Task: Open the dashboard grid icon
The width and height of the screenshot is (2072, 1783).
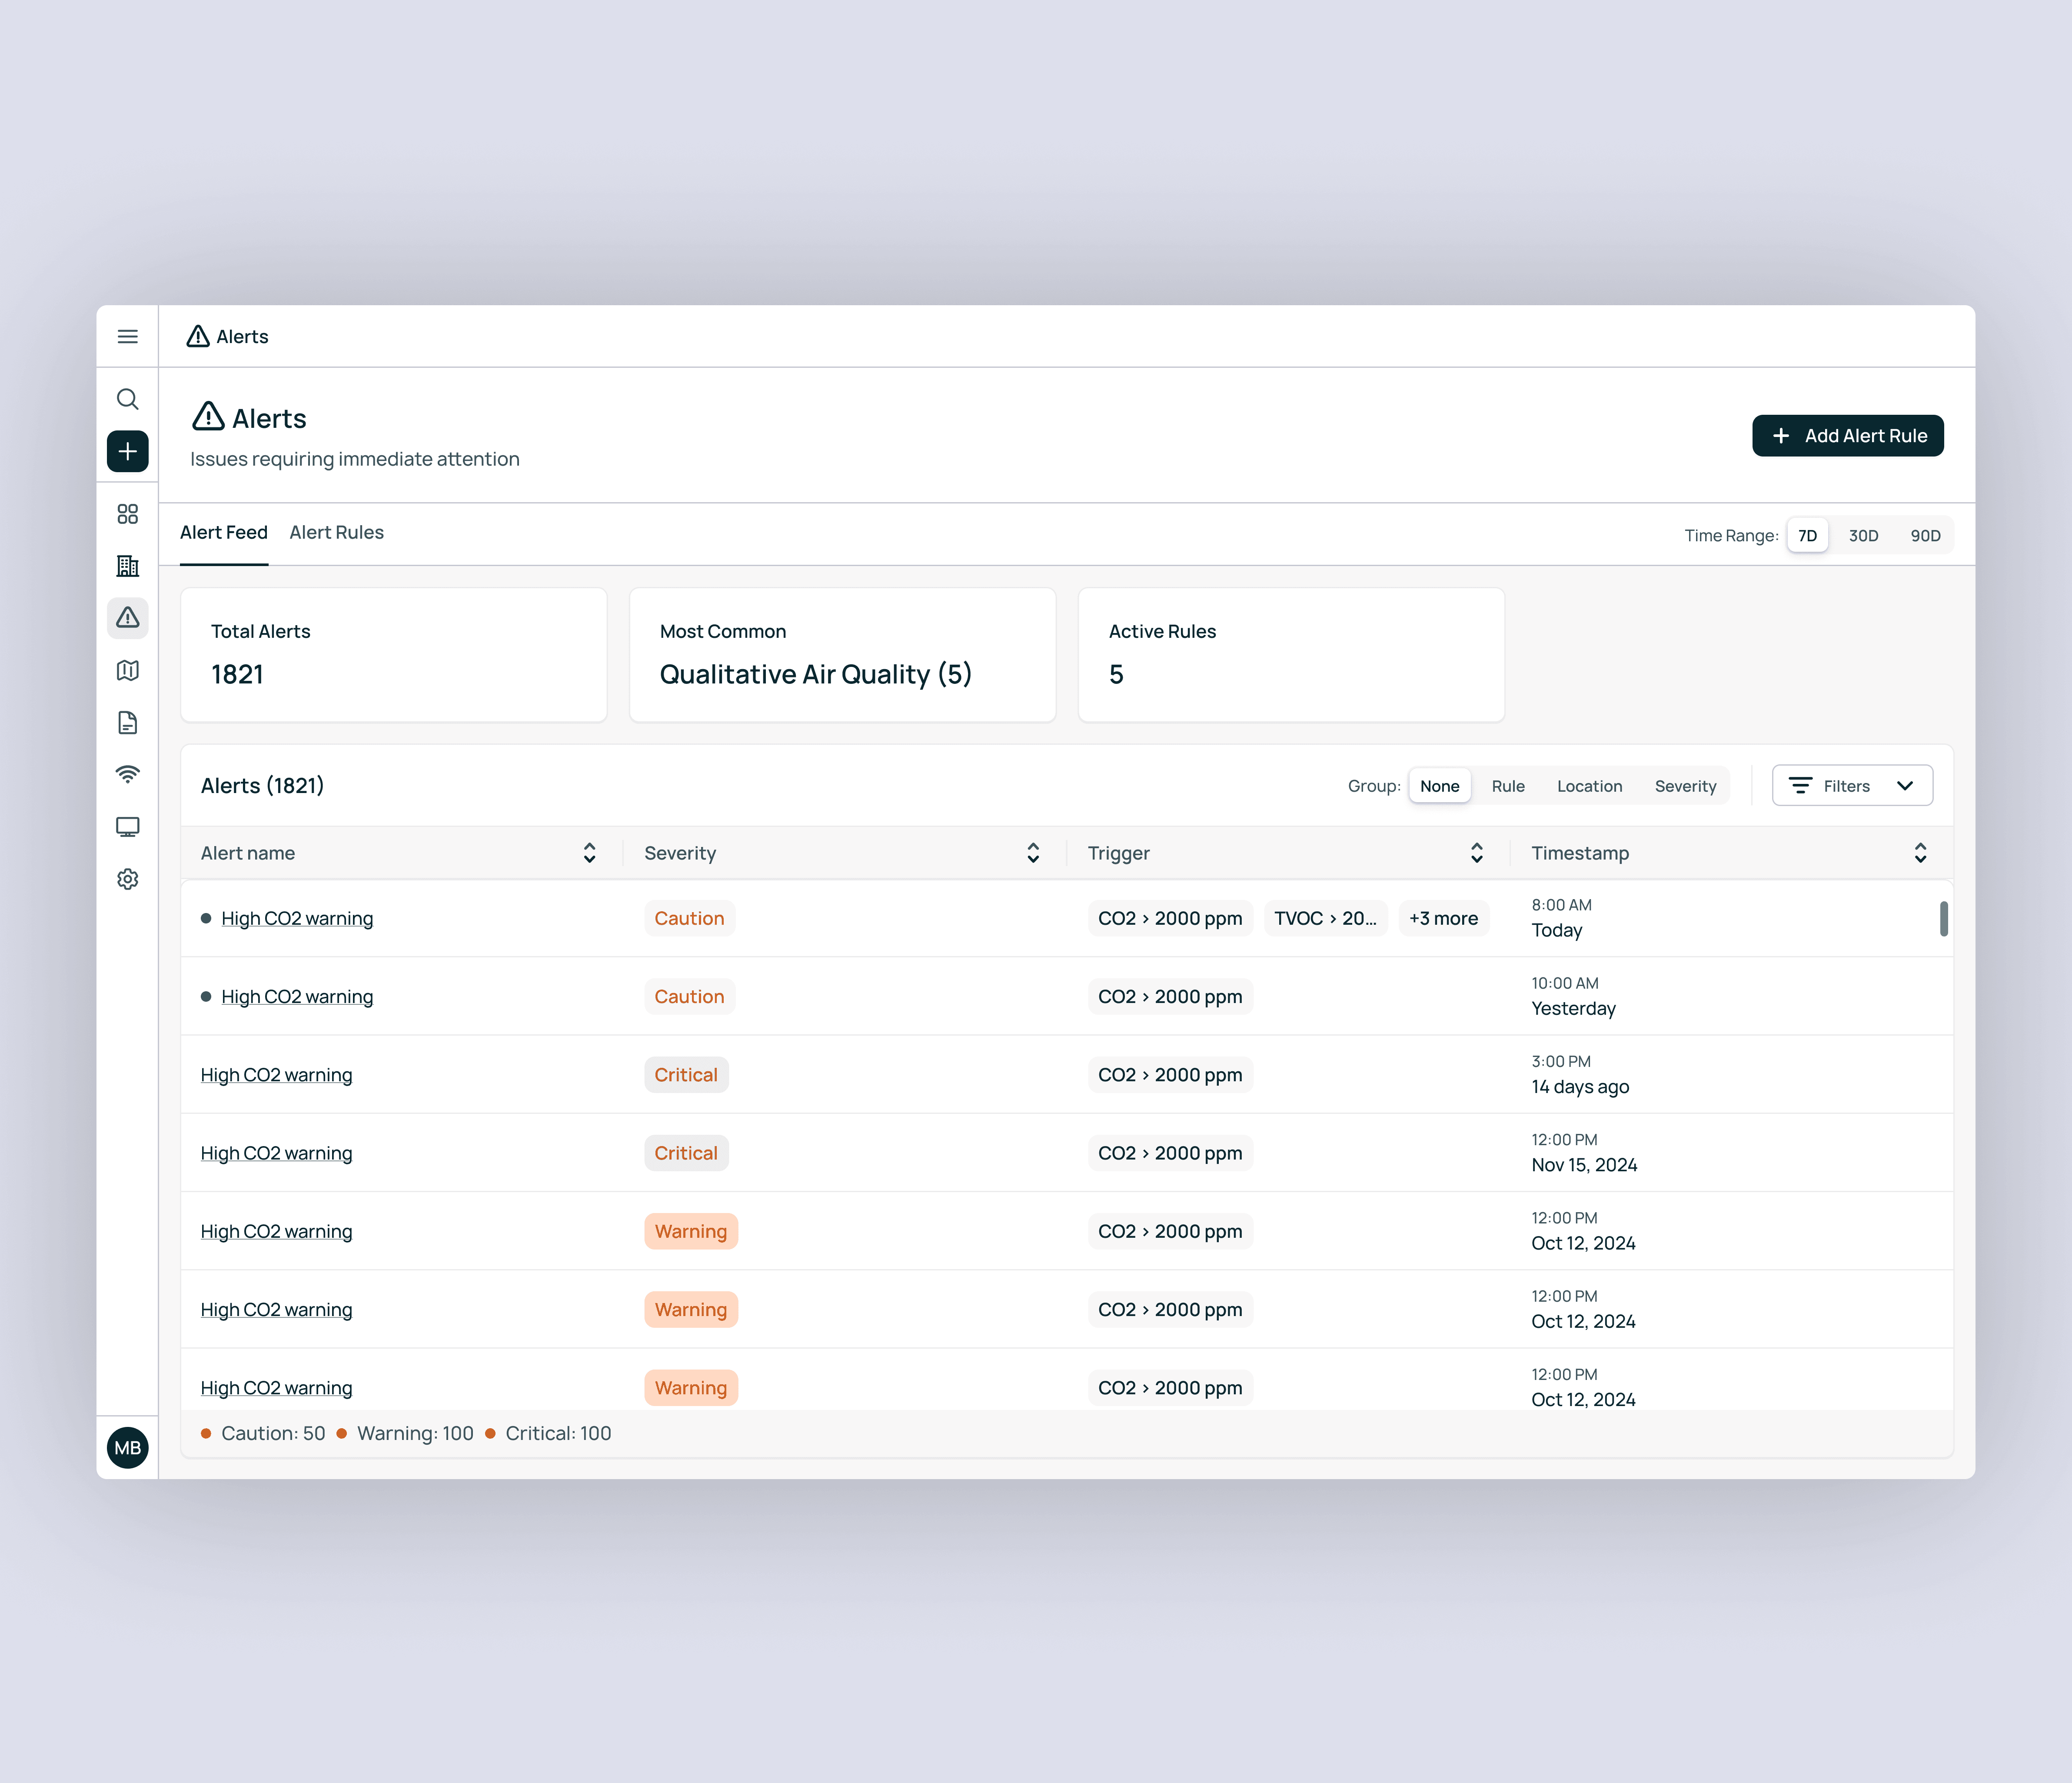Action: pyautogui.click(x=127, y=514)
